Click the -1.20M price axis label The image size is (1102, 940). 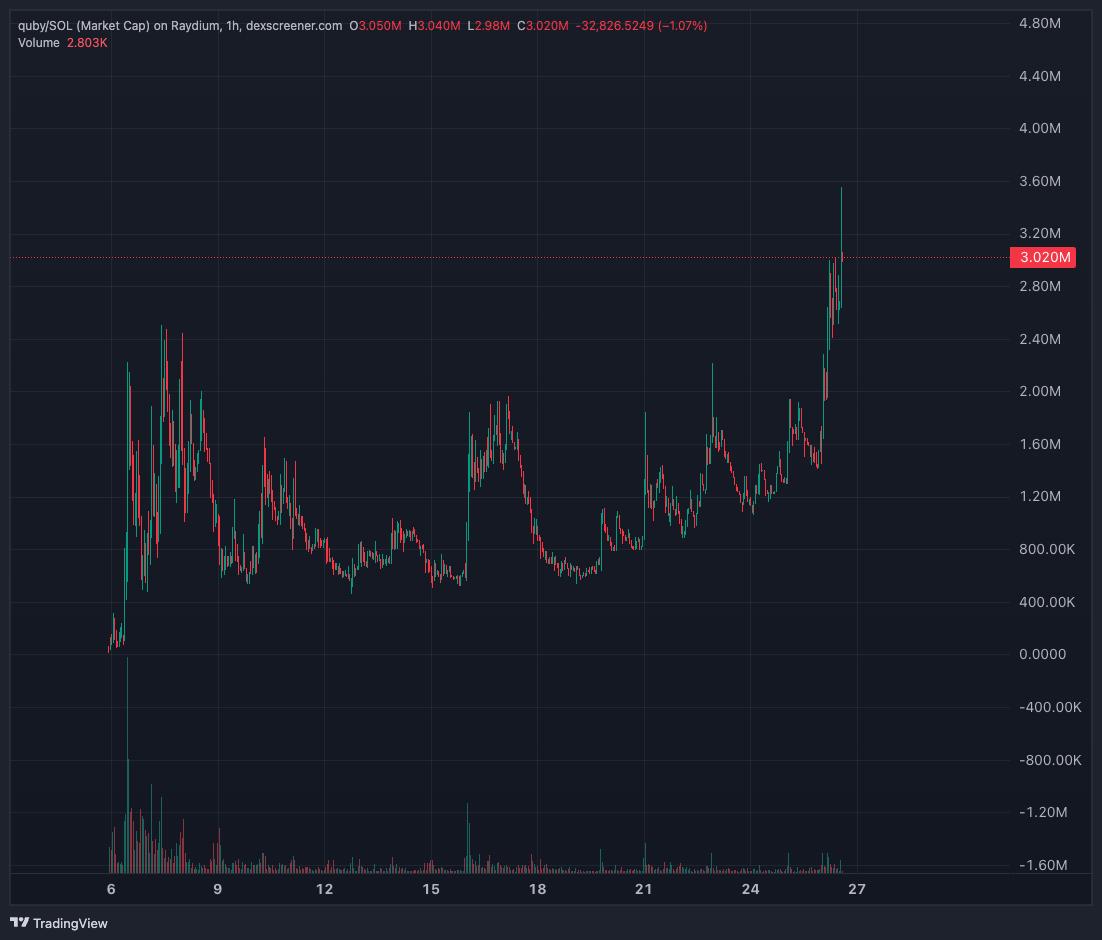(1043, 812)
